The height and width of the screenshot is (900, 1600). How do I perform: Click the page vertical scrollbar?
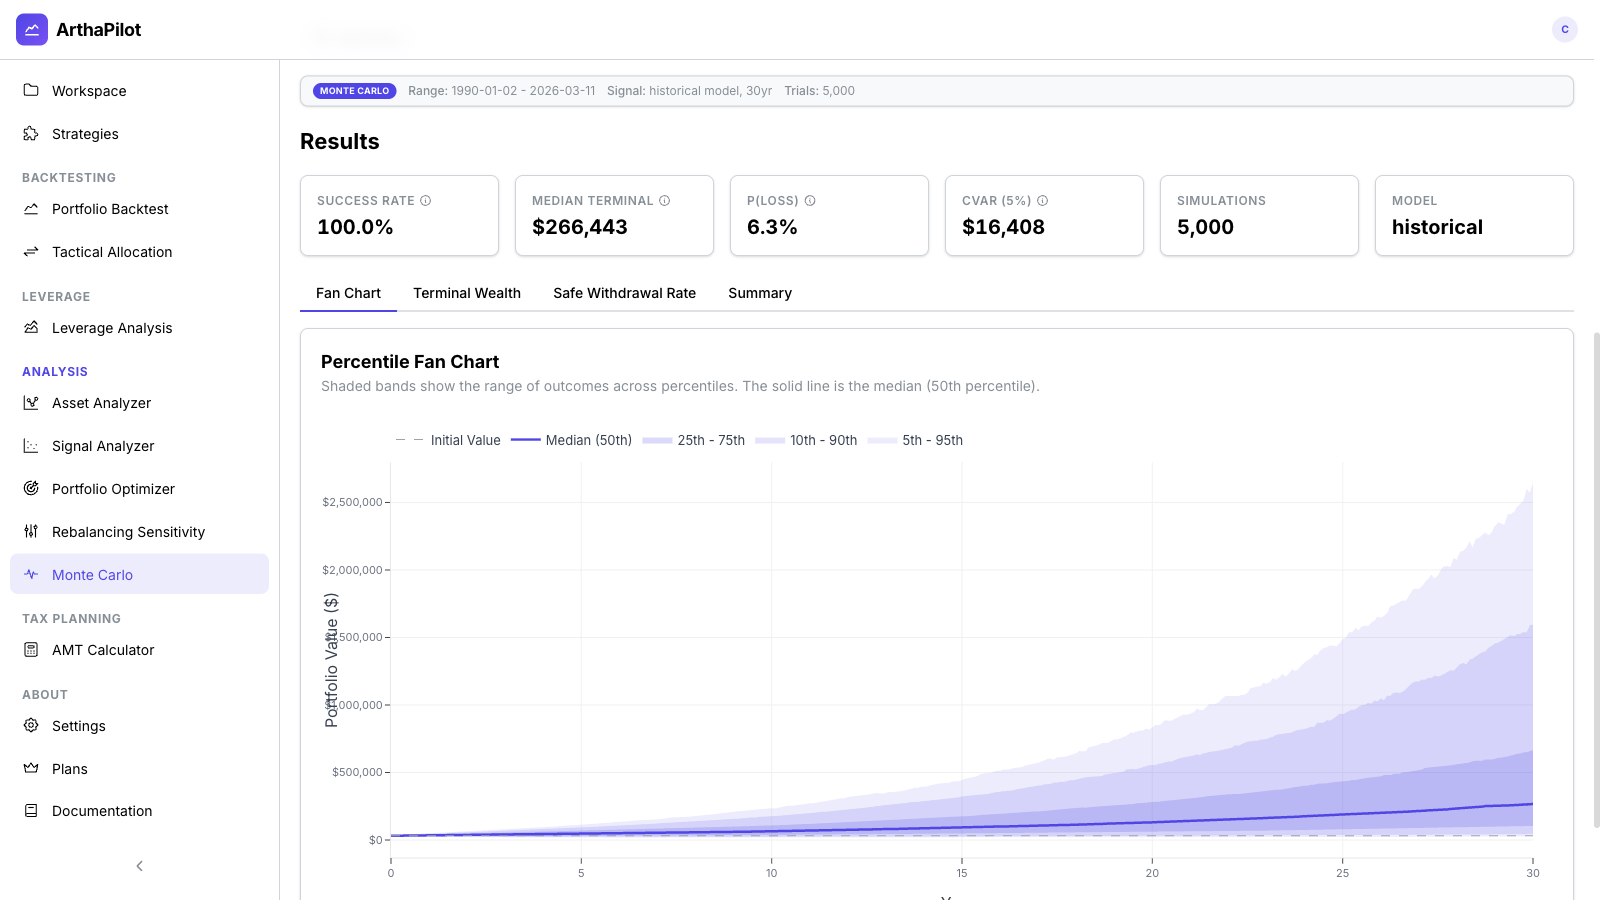(1596, 580)
